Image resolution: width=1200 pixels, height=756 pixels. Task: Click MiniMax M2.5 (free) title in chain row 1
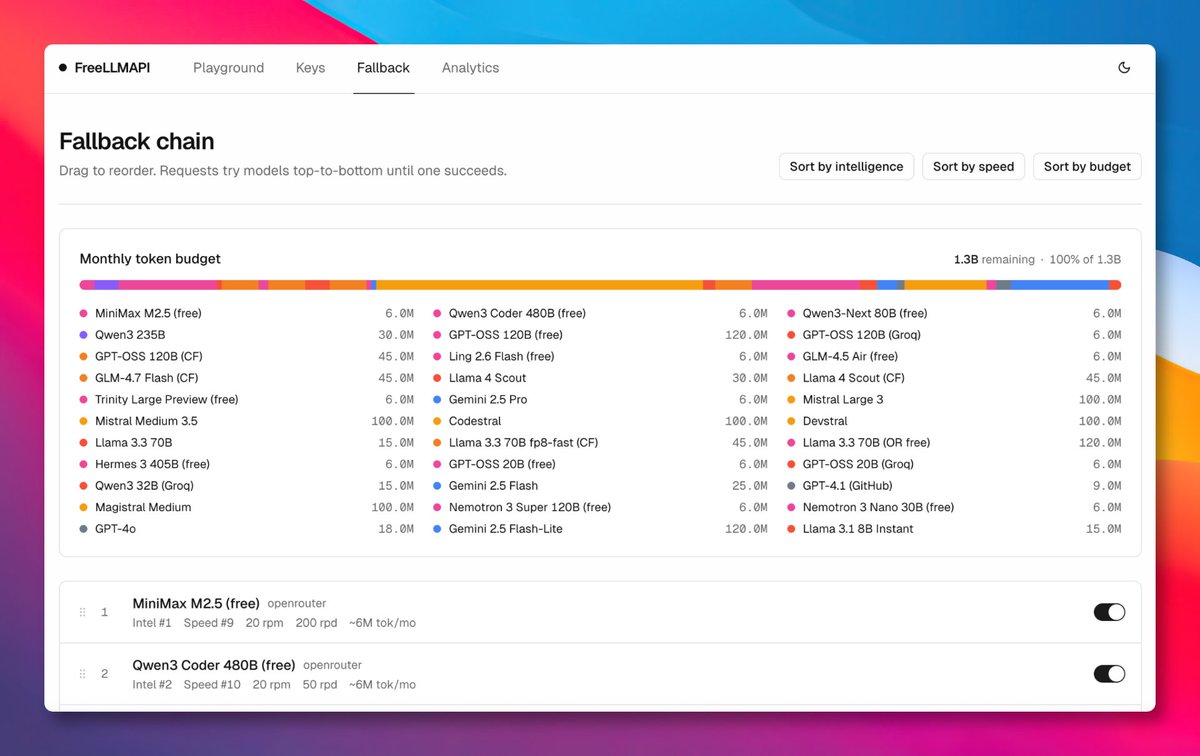tap(196, 603)
